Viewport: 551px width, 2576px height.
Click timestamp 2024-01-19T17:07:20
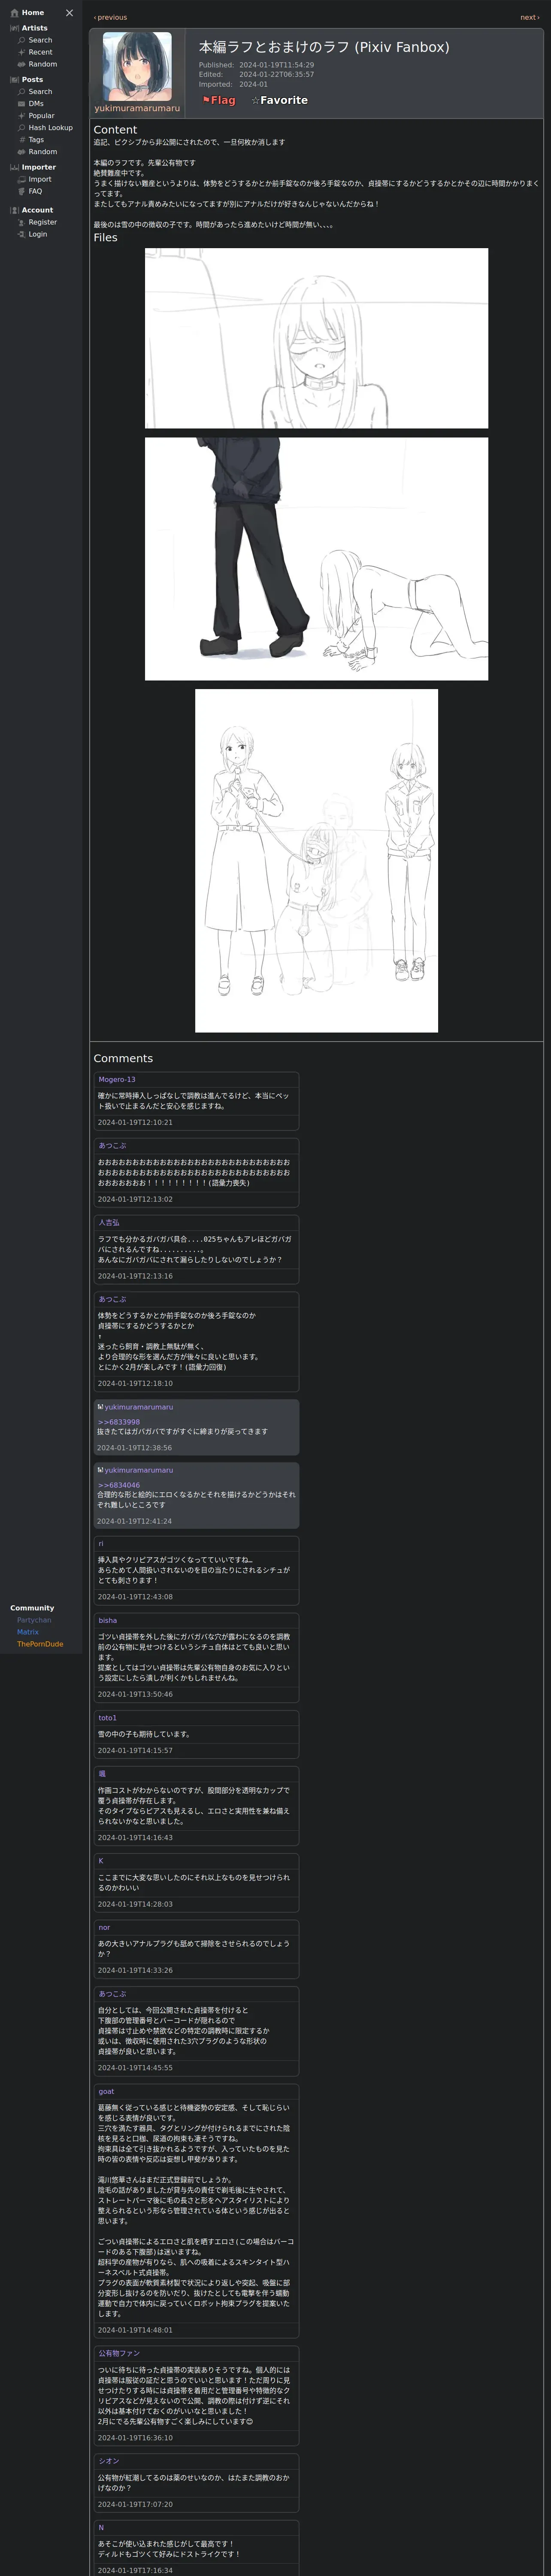[135, 2504]
